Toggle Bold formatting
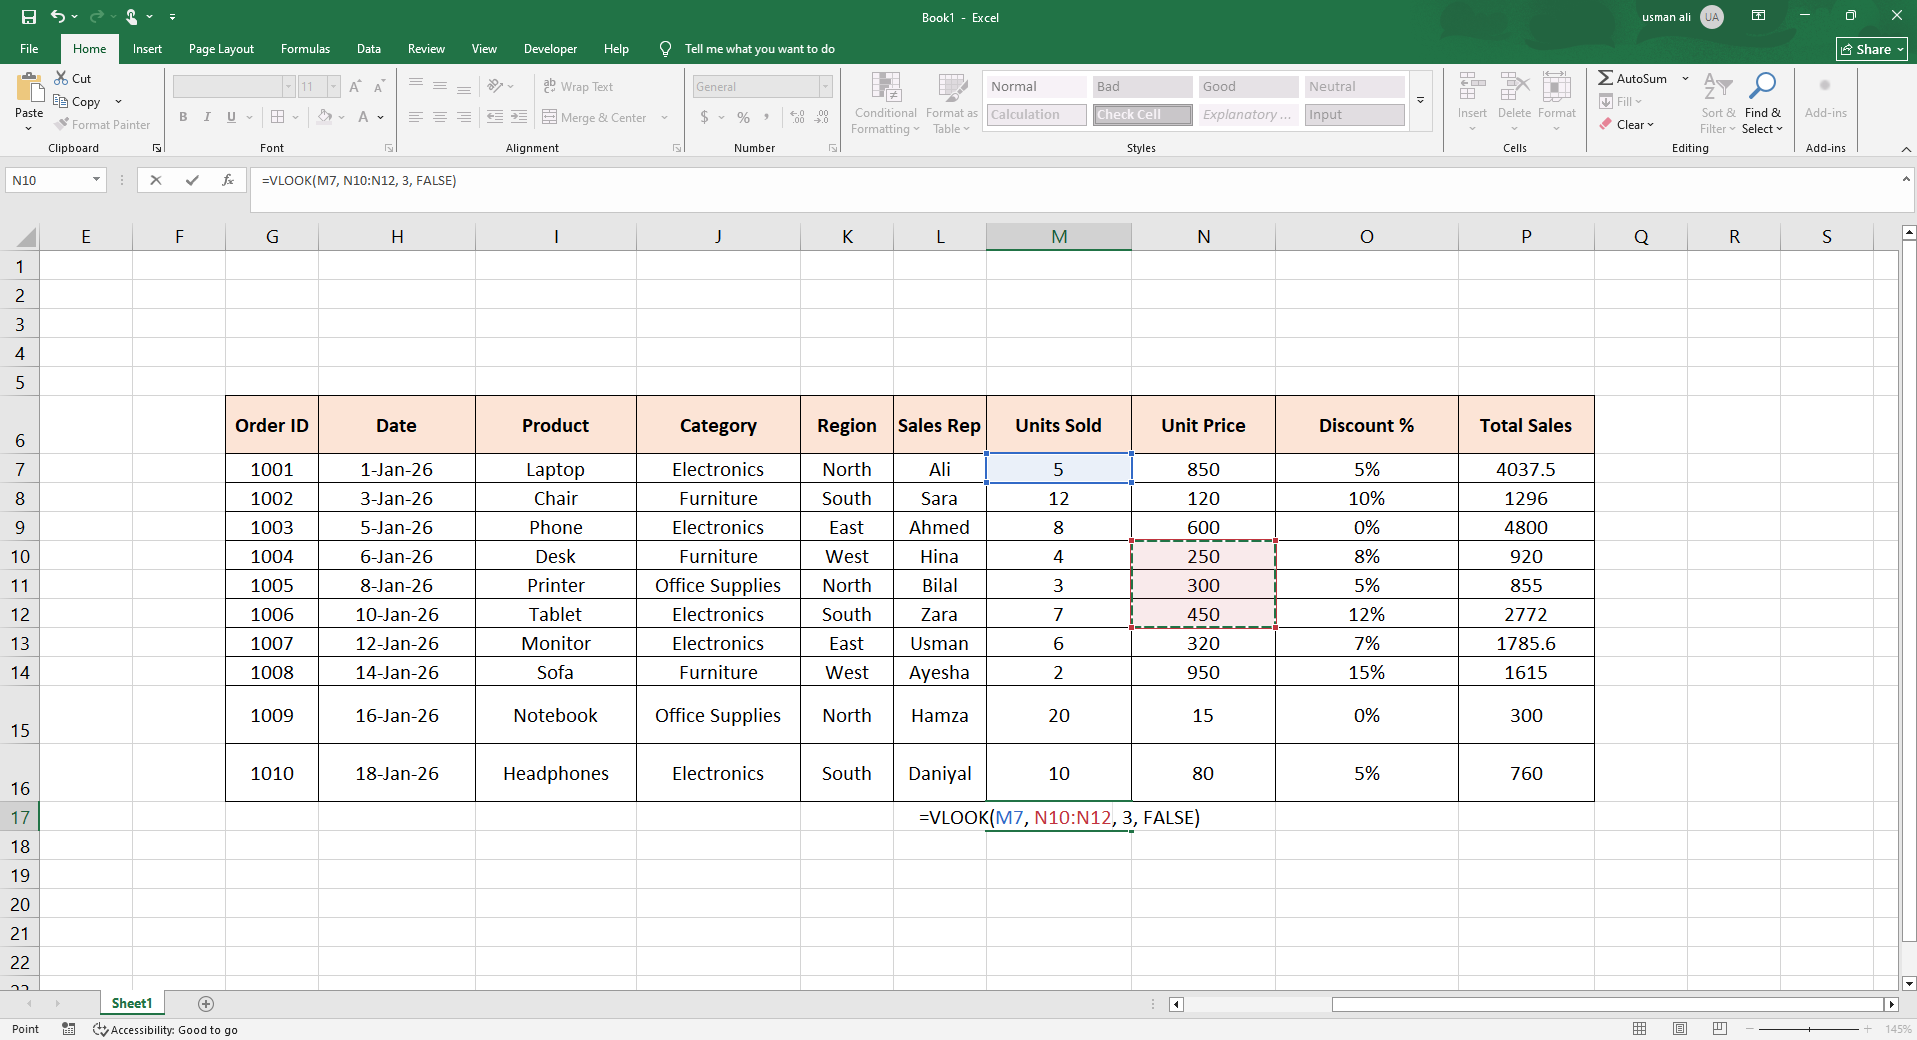This screenshot has height=1040, width=1917. point(183,117)
